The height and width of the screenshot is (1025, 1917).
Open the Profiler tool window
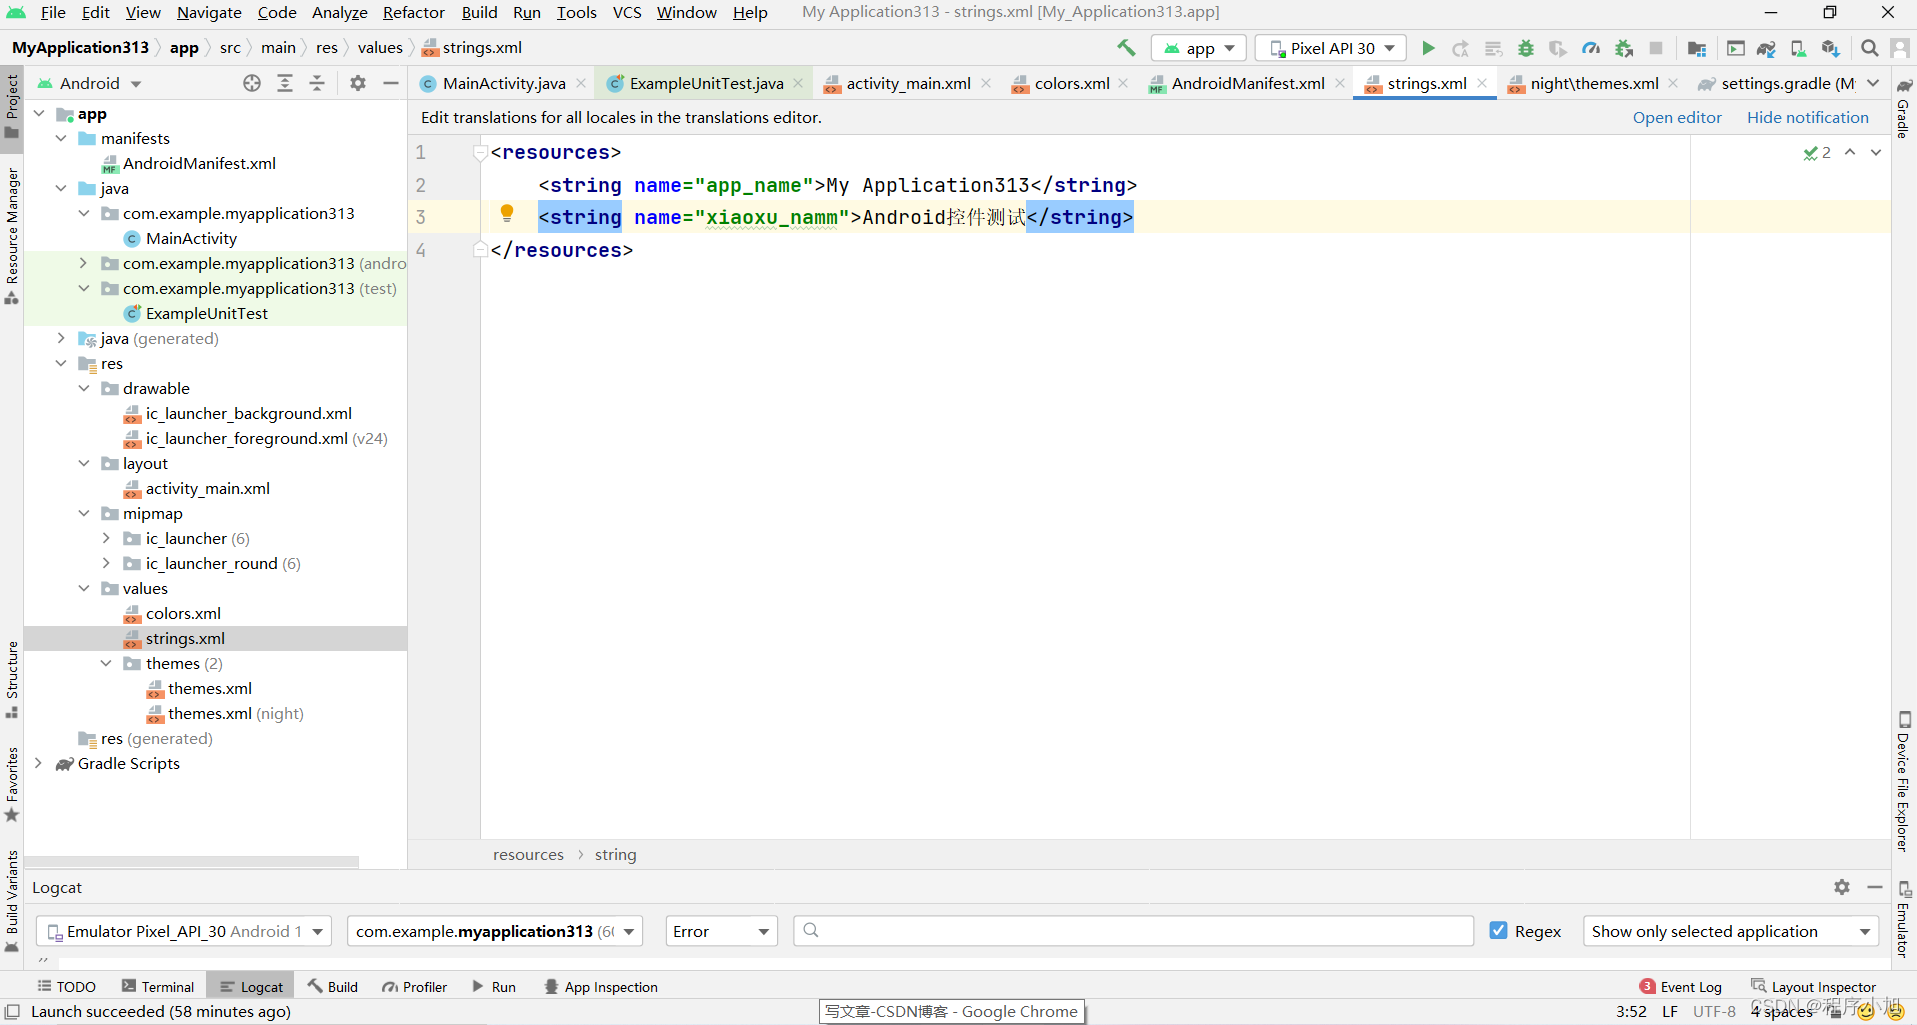[414, 986]
